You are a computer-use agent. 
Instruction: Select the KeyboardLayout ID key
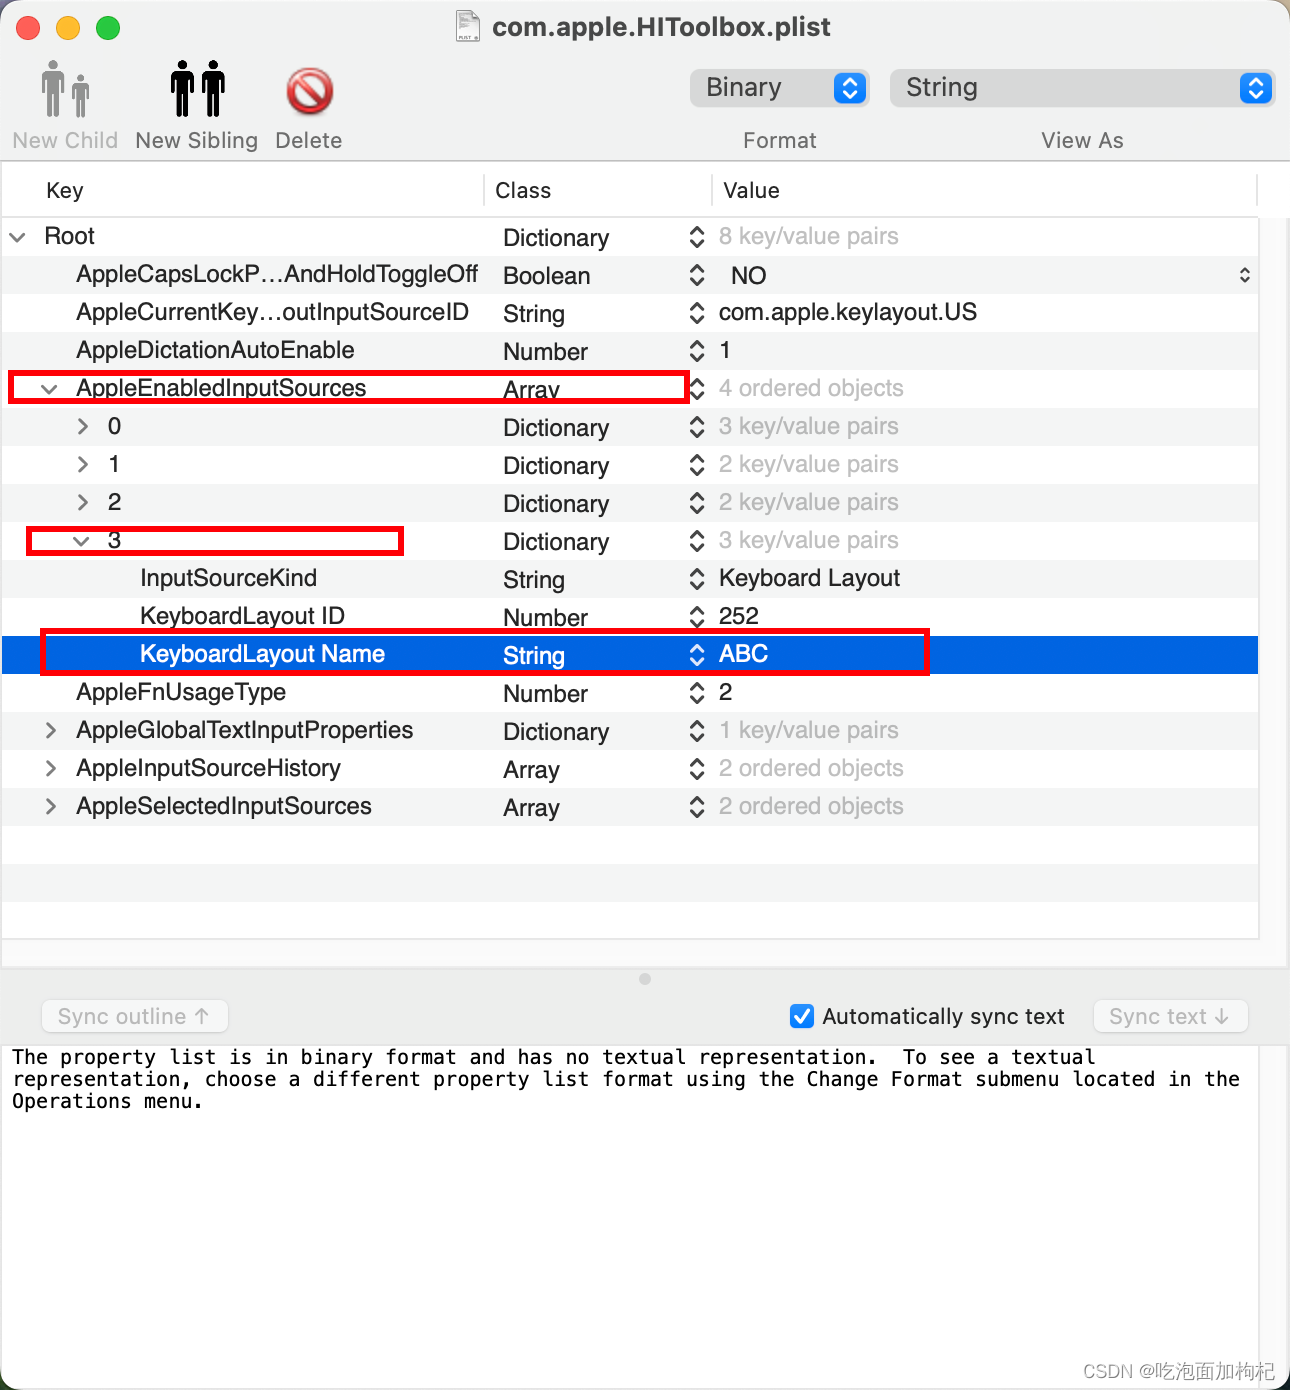click(x=242, y=616)
